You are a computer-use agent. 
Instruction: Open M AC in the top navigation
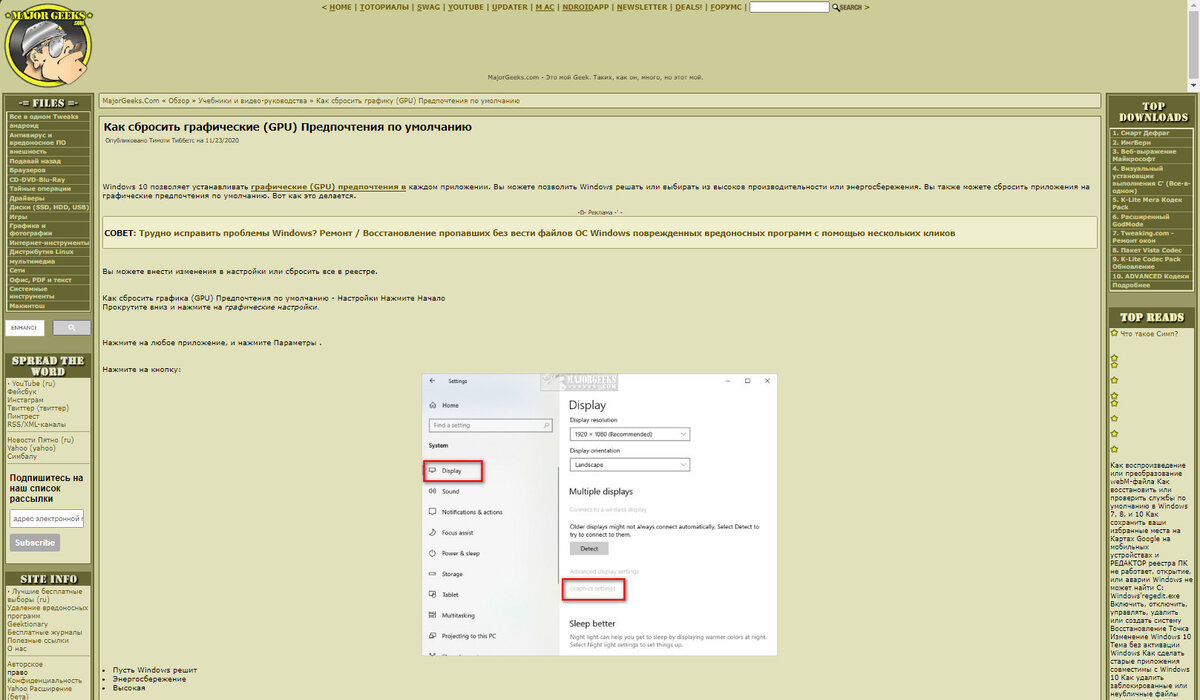pos(545,7)
